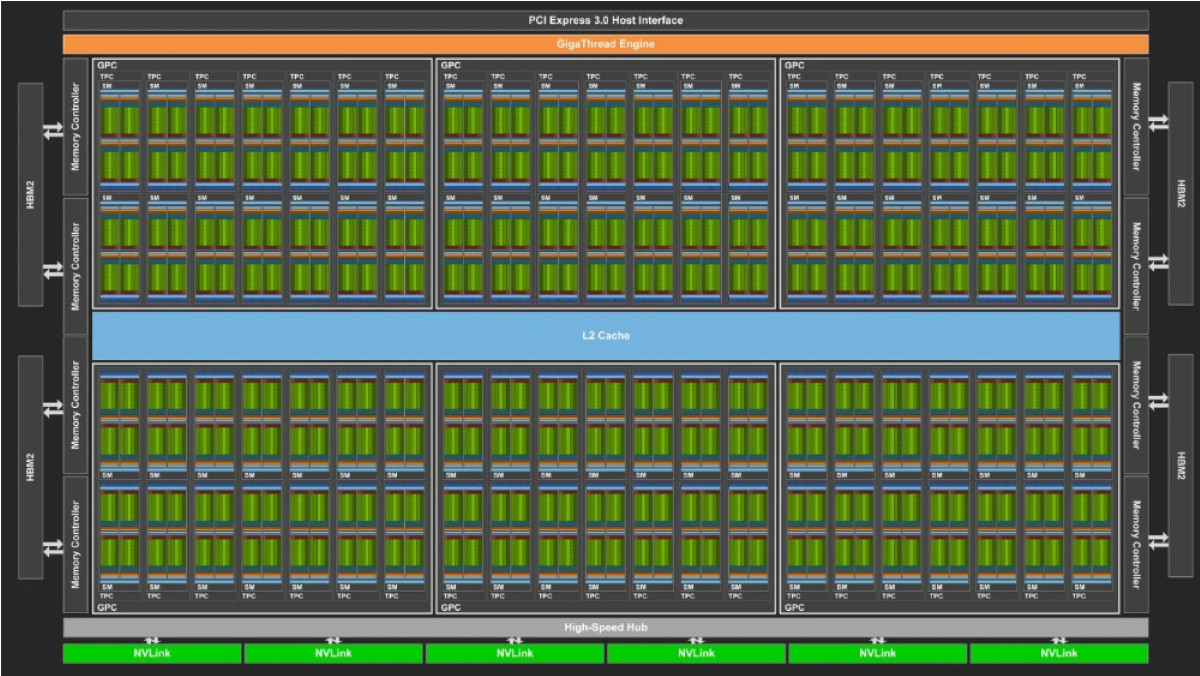Click the leftmost green NVLink block
Image resolution: width=1200 pixels, height=676 pixels.
coord(152,654)
